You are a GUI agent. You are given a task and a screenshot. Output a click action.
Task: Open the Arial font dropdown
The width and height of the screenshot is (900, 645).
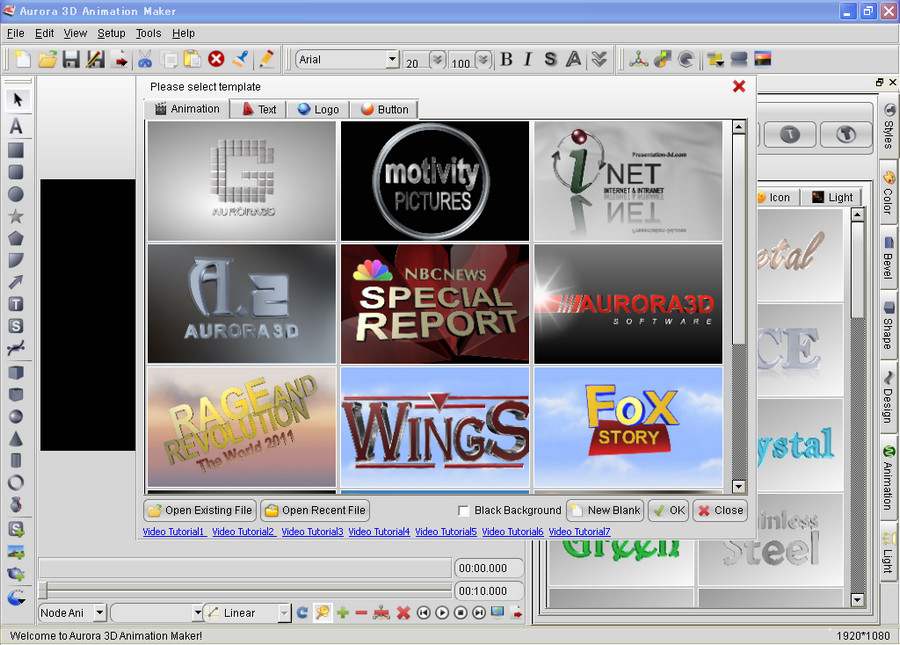click(x=392, y=60)
